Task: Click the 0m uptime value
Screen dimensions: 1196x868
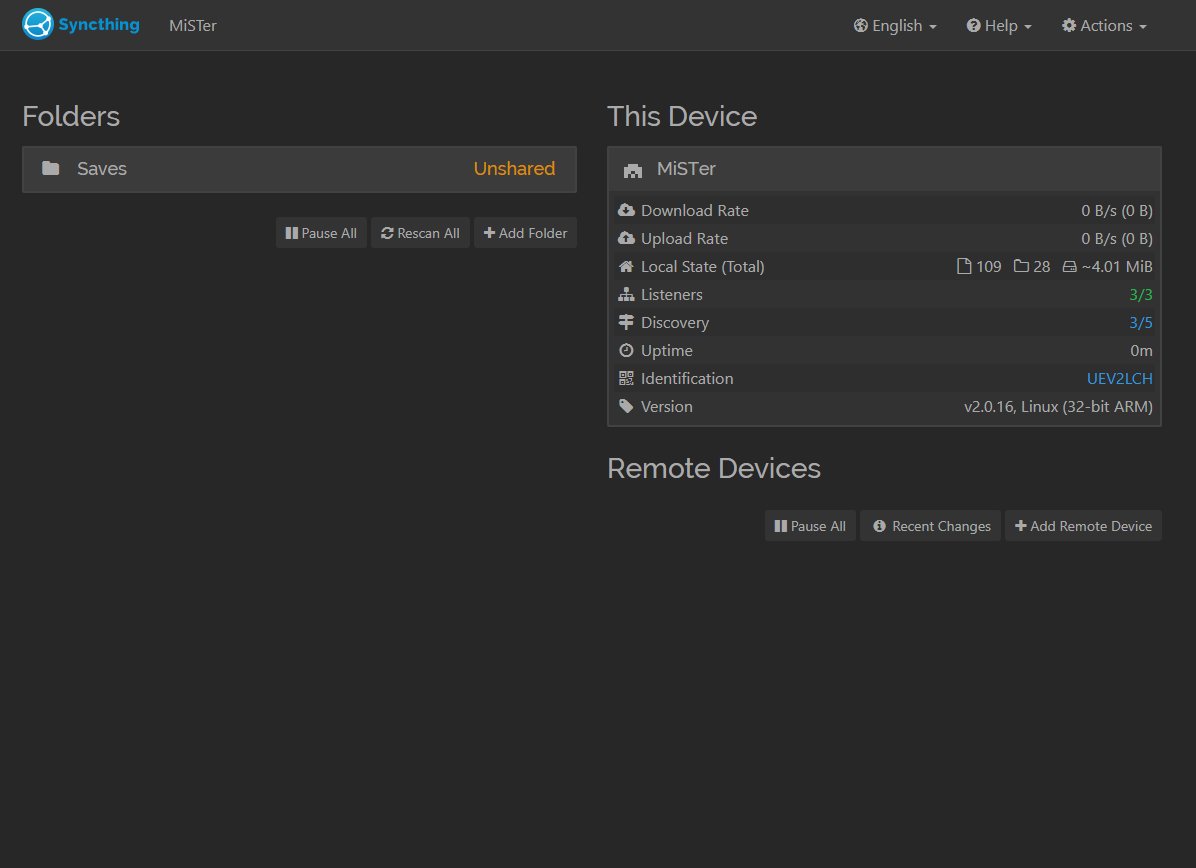Action: 1141,350
